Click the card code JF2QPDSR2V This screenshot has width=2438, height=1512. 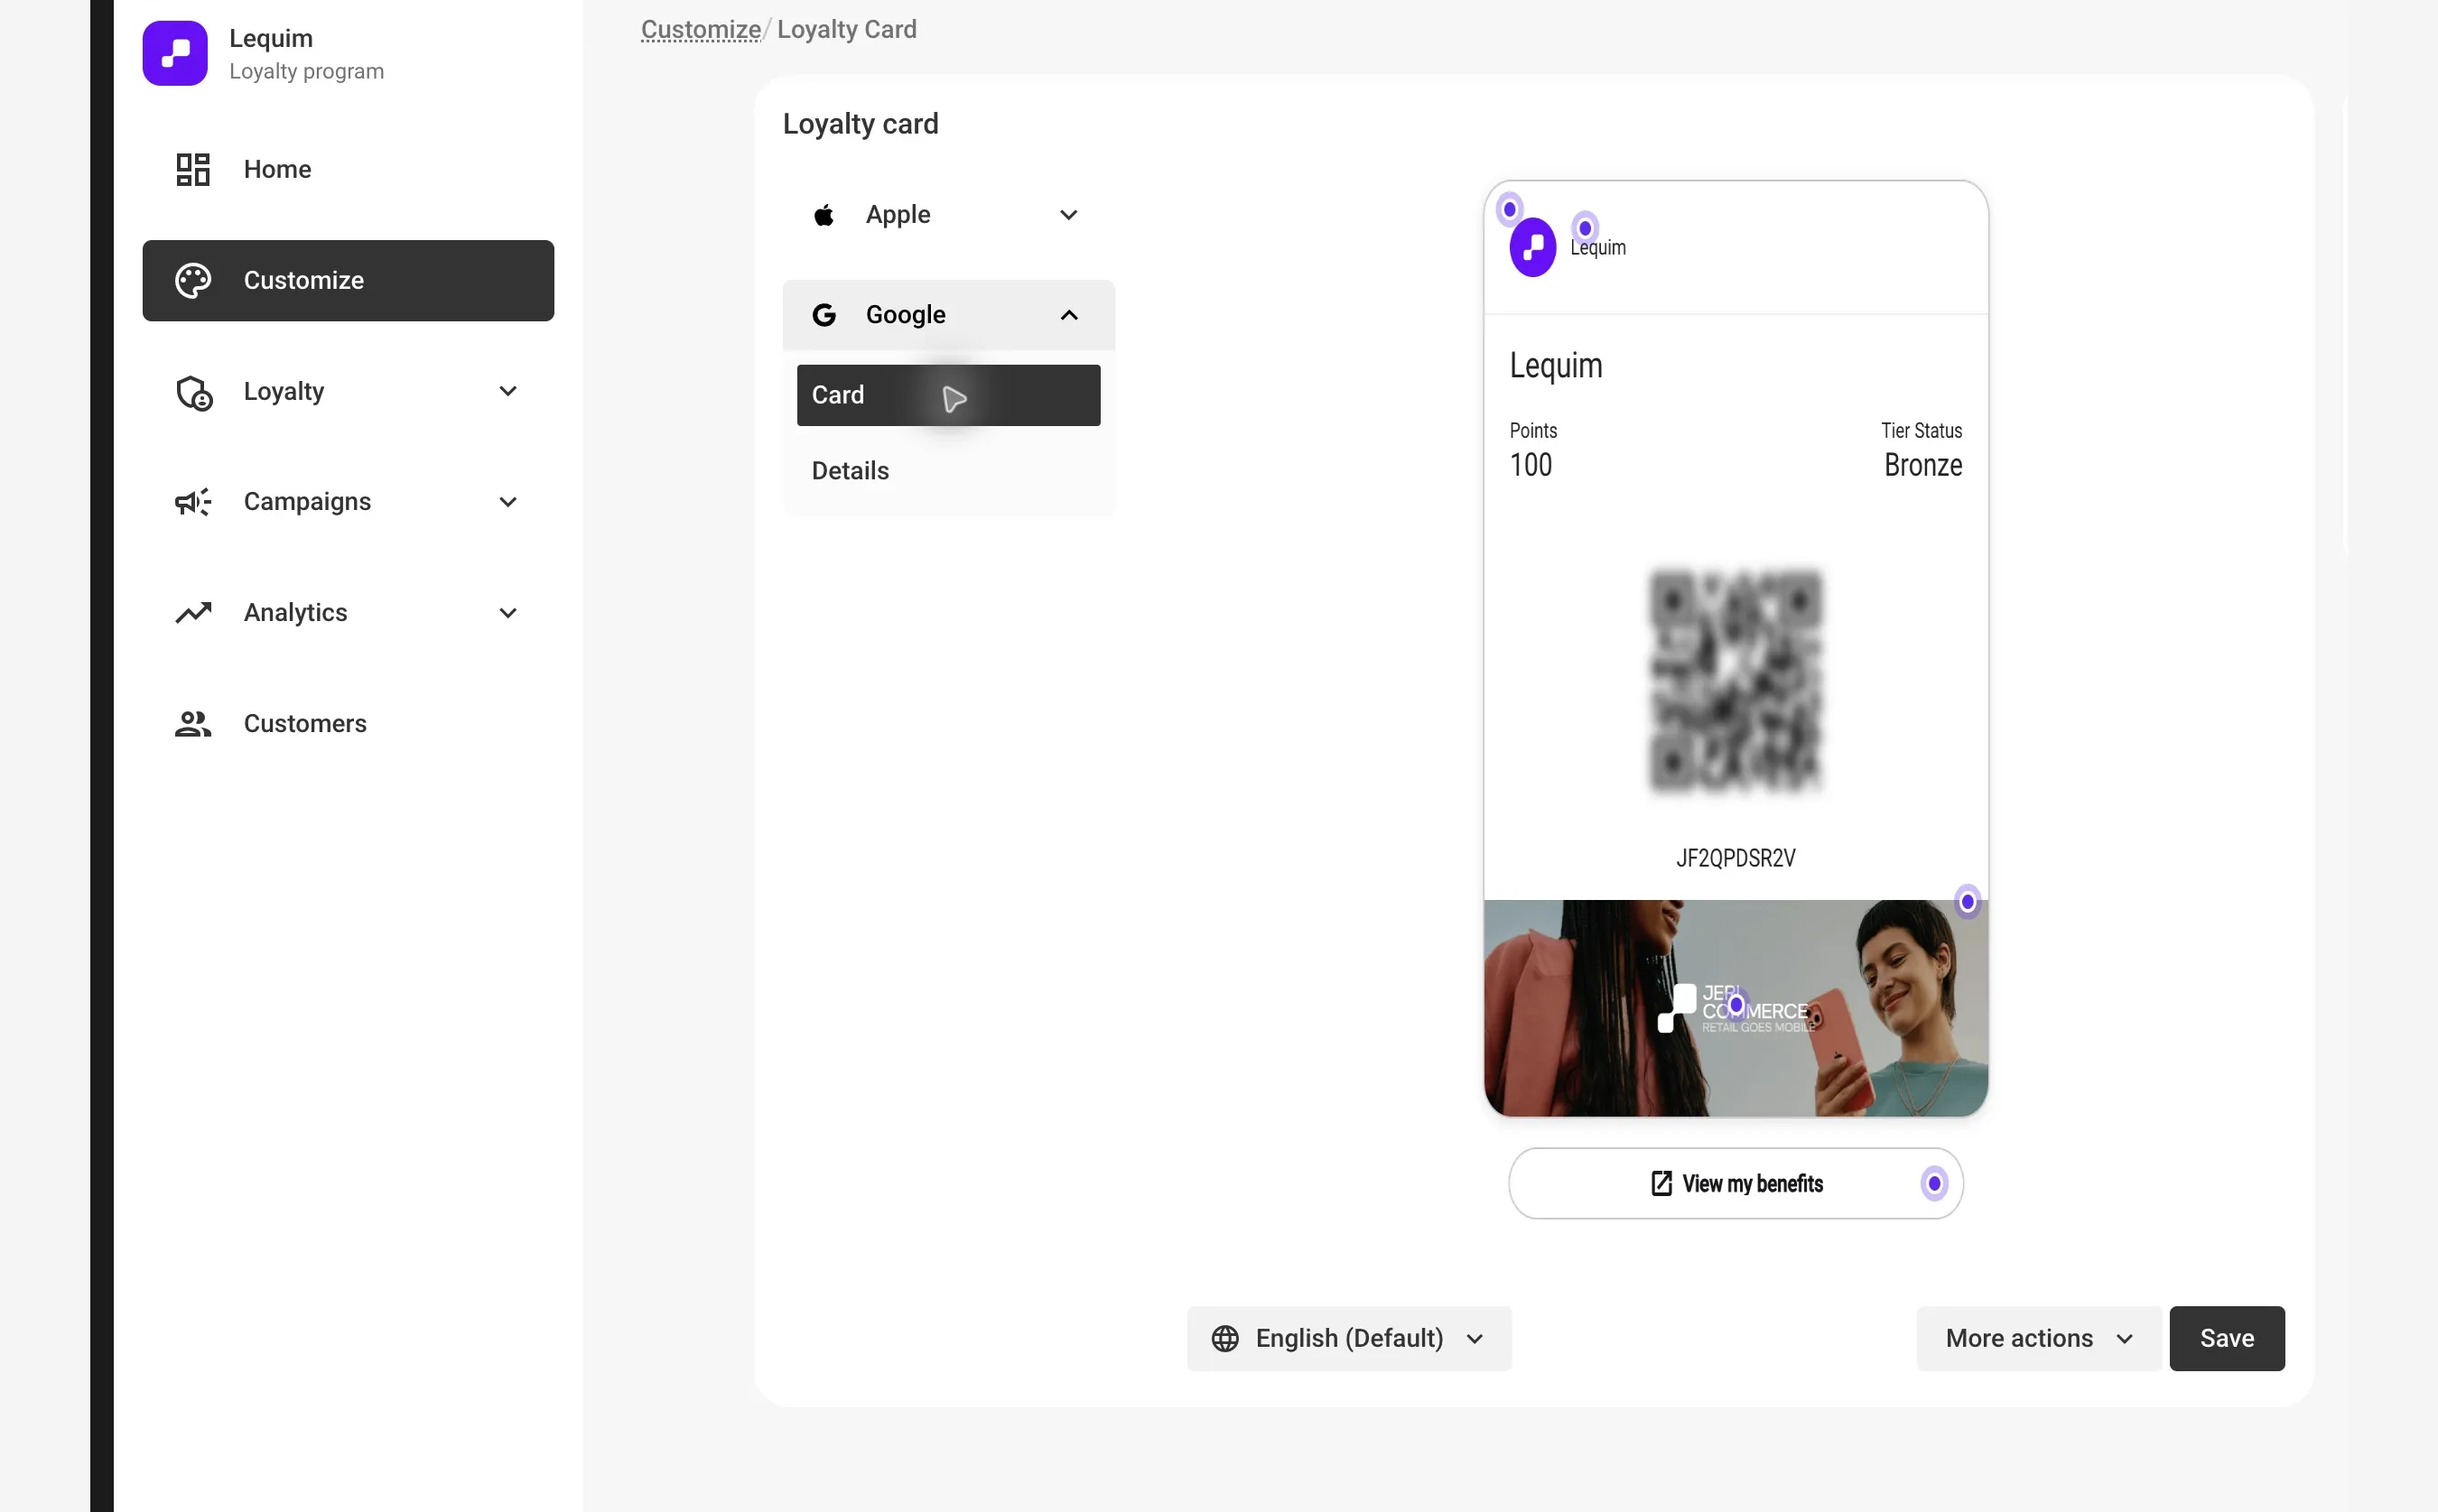[x=1736, y=858]
